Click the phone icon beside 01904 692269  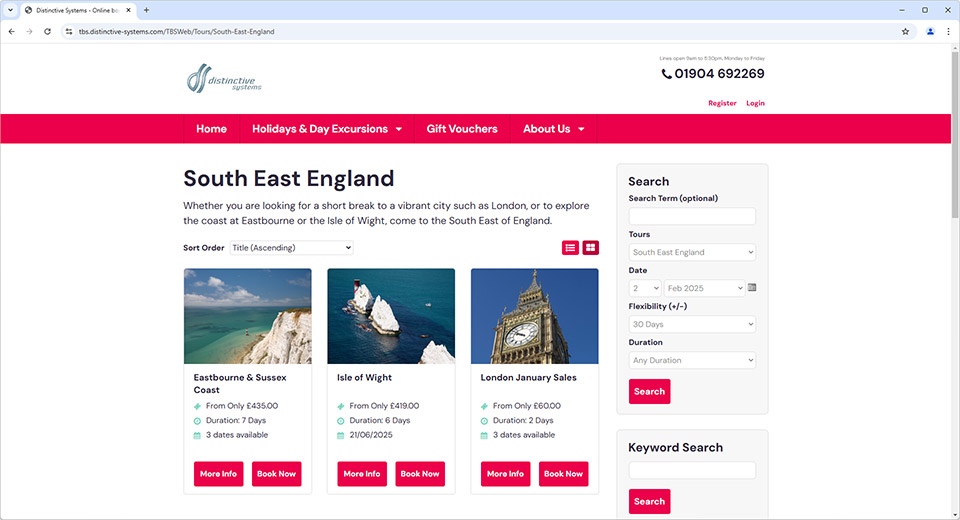tap(666, 74)
